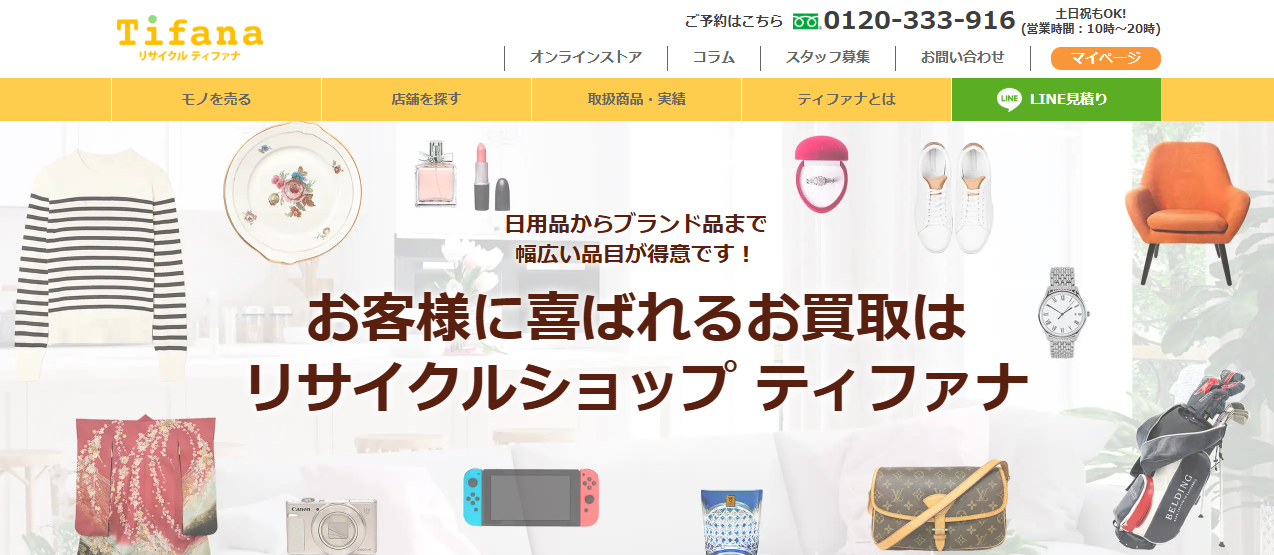Open the ティファナとは menu
Image resolution: width=1274 pixels, height=555 pixels.
point(846,99)
